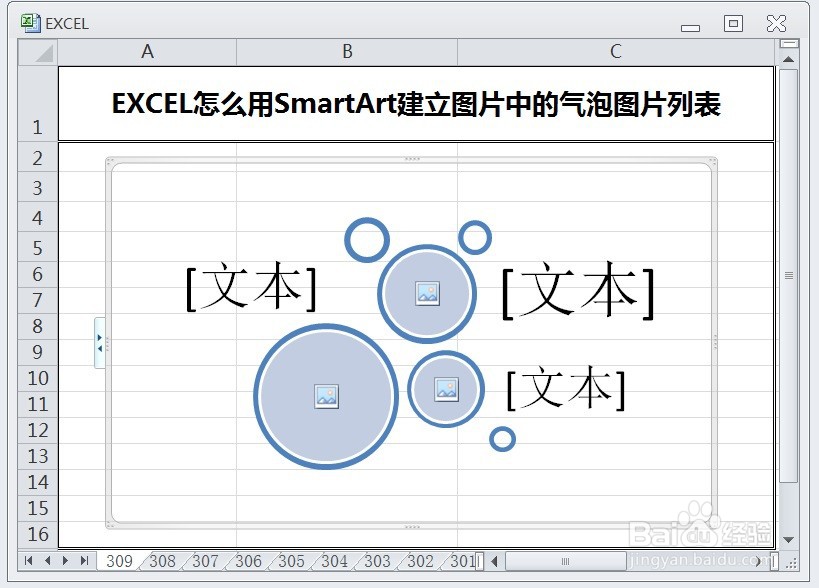The height and width of the screenshot is (588, 819).
Task: Switch to sheet tab 307
Action: click(205, 561)
